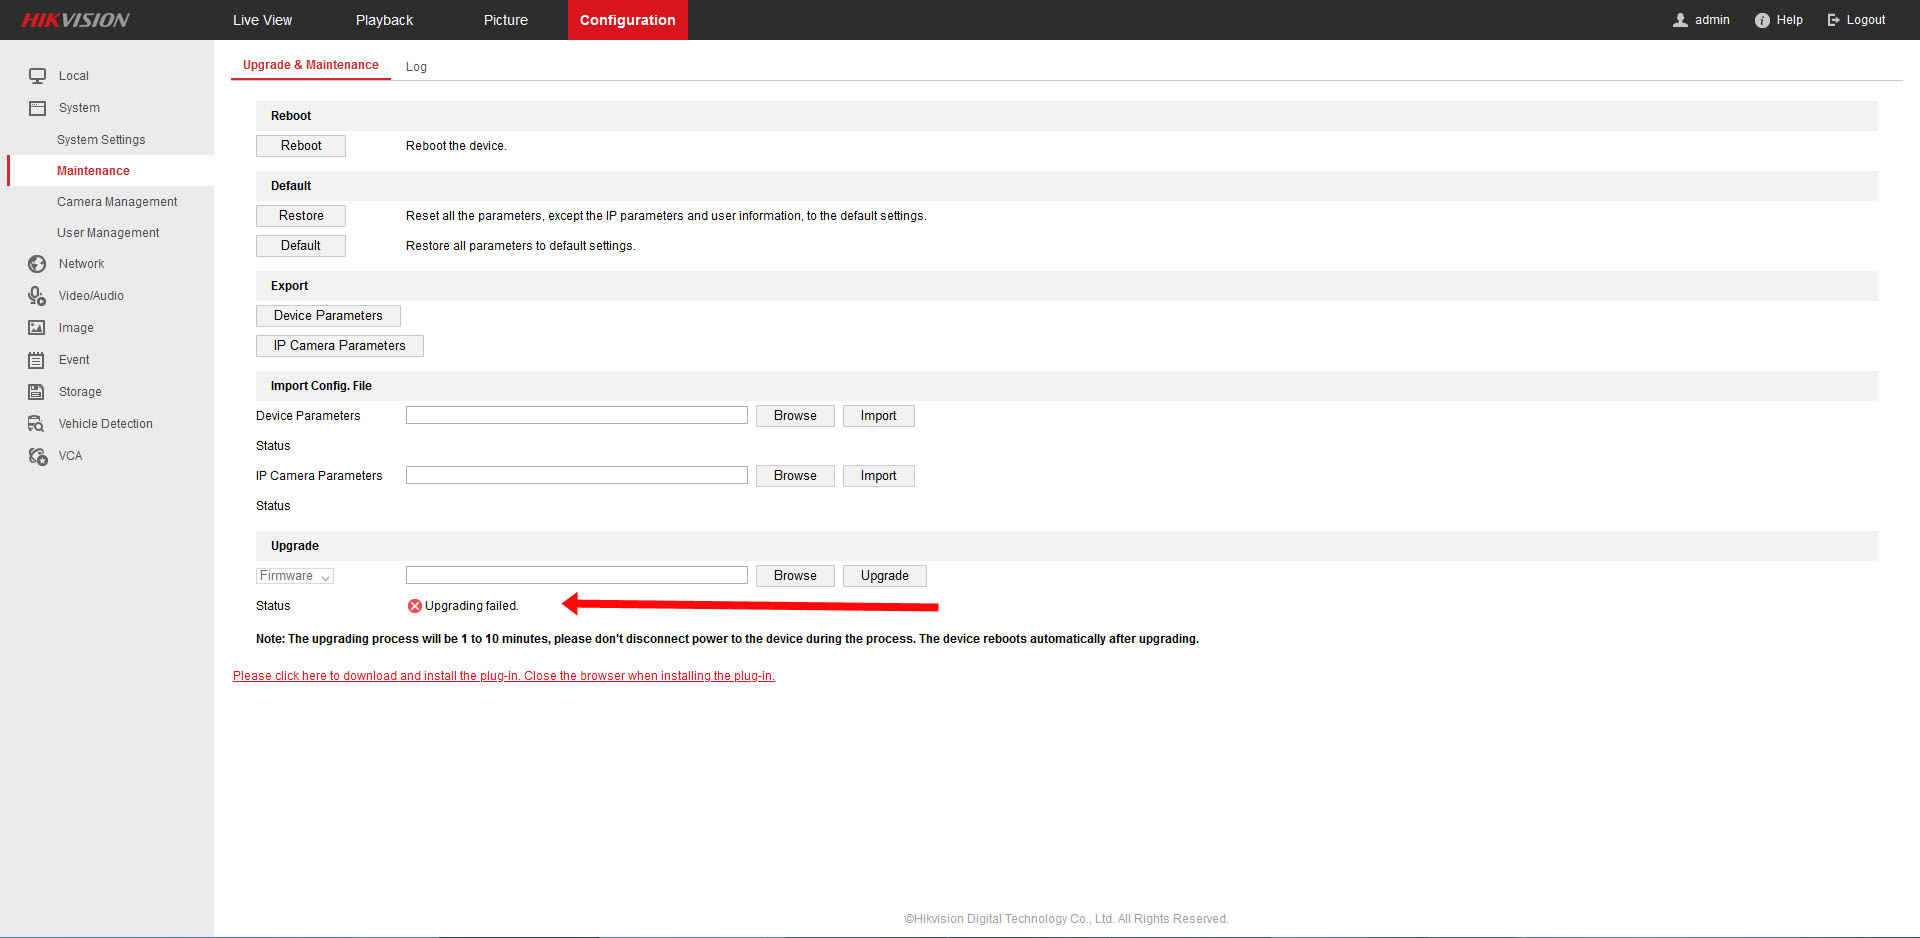
Task: Go to the Playback menu
Action: tap(384, 20)
